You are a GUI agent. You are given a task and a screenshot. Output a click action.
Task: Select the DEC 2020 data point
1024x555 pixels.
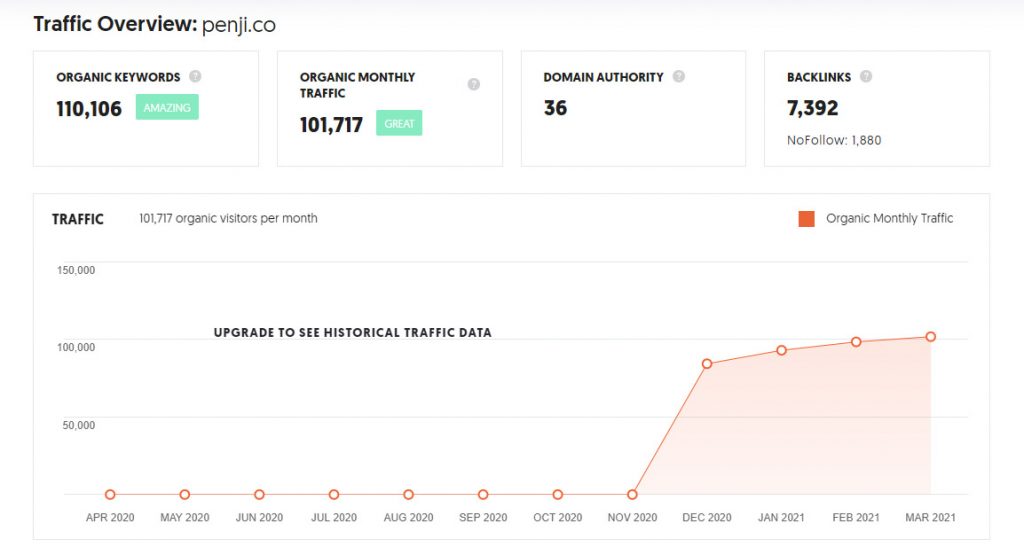click(707, 364)
